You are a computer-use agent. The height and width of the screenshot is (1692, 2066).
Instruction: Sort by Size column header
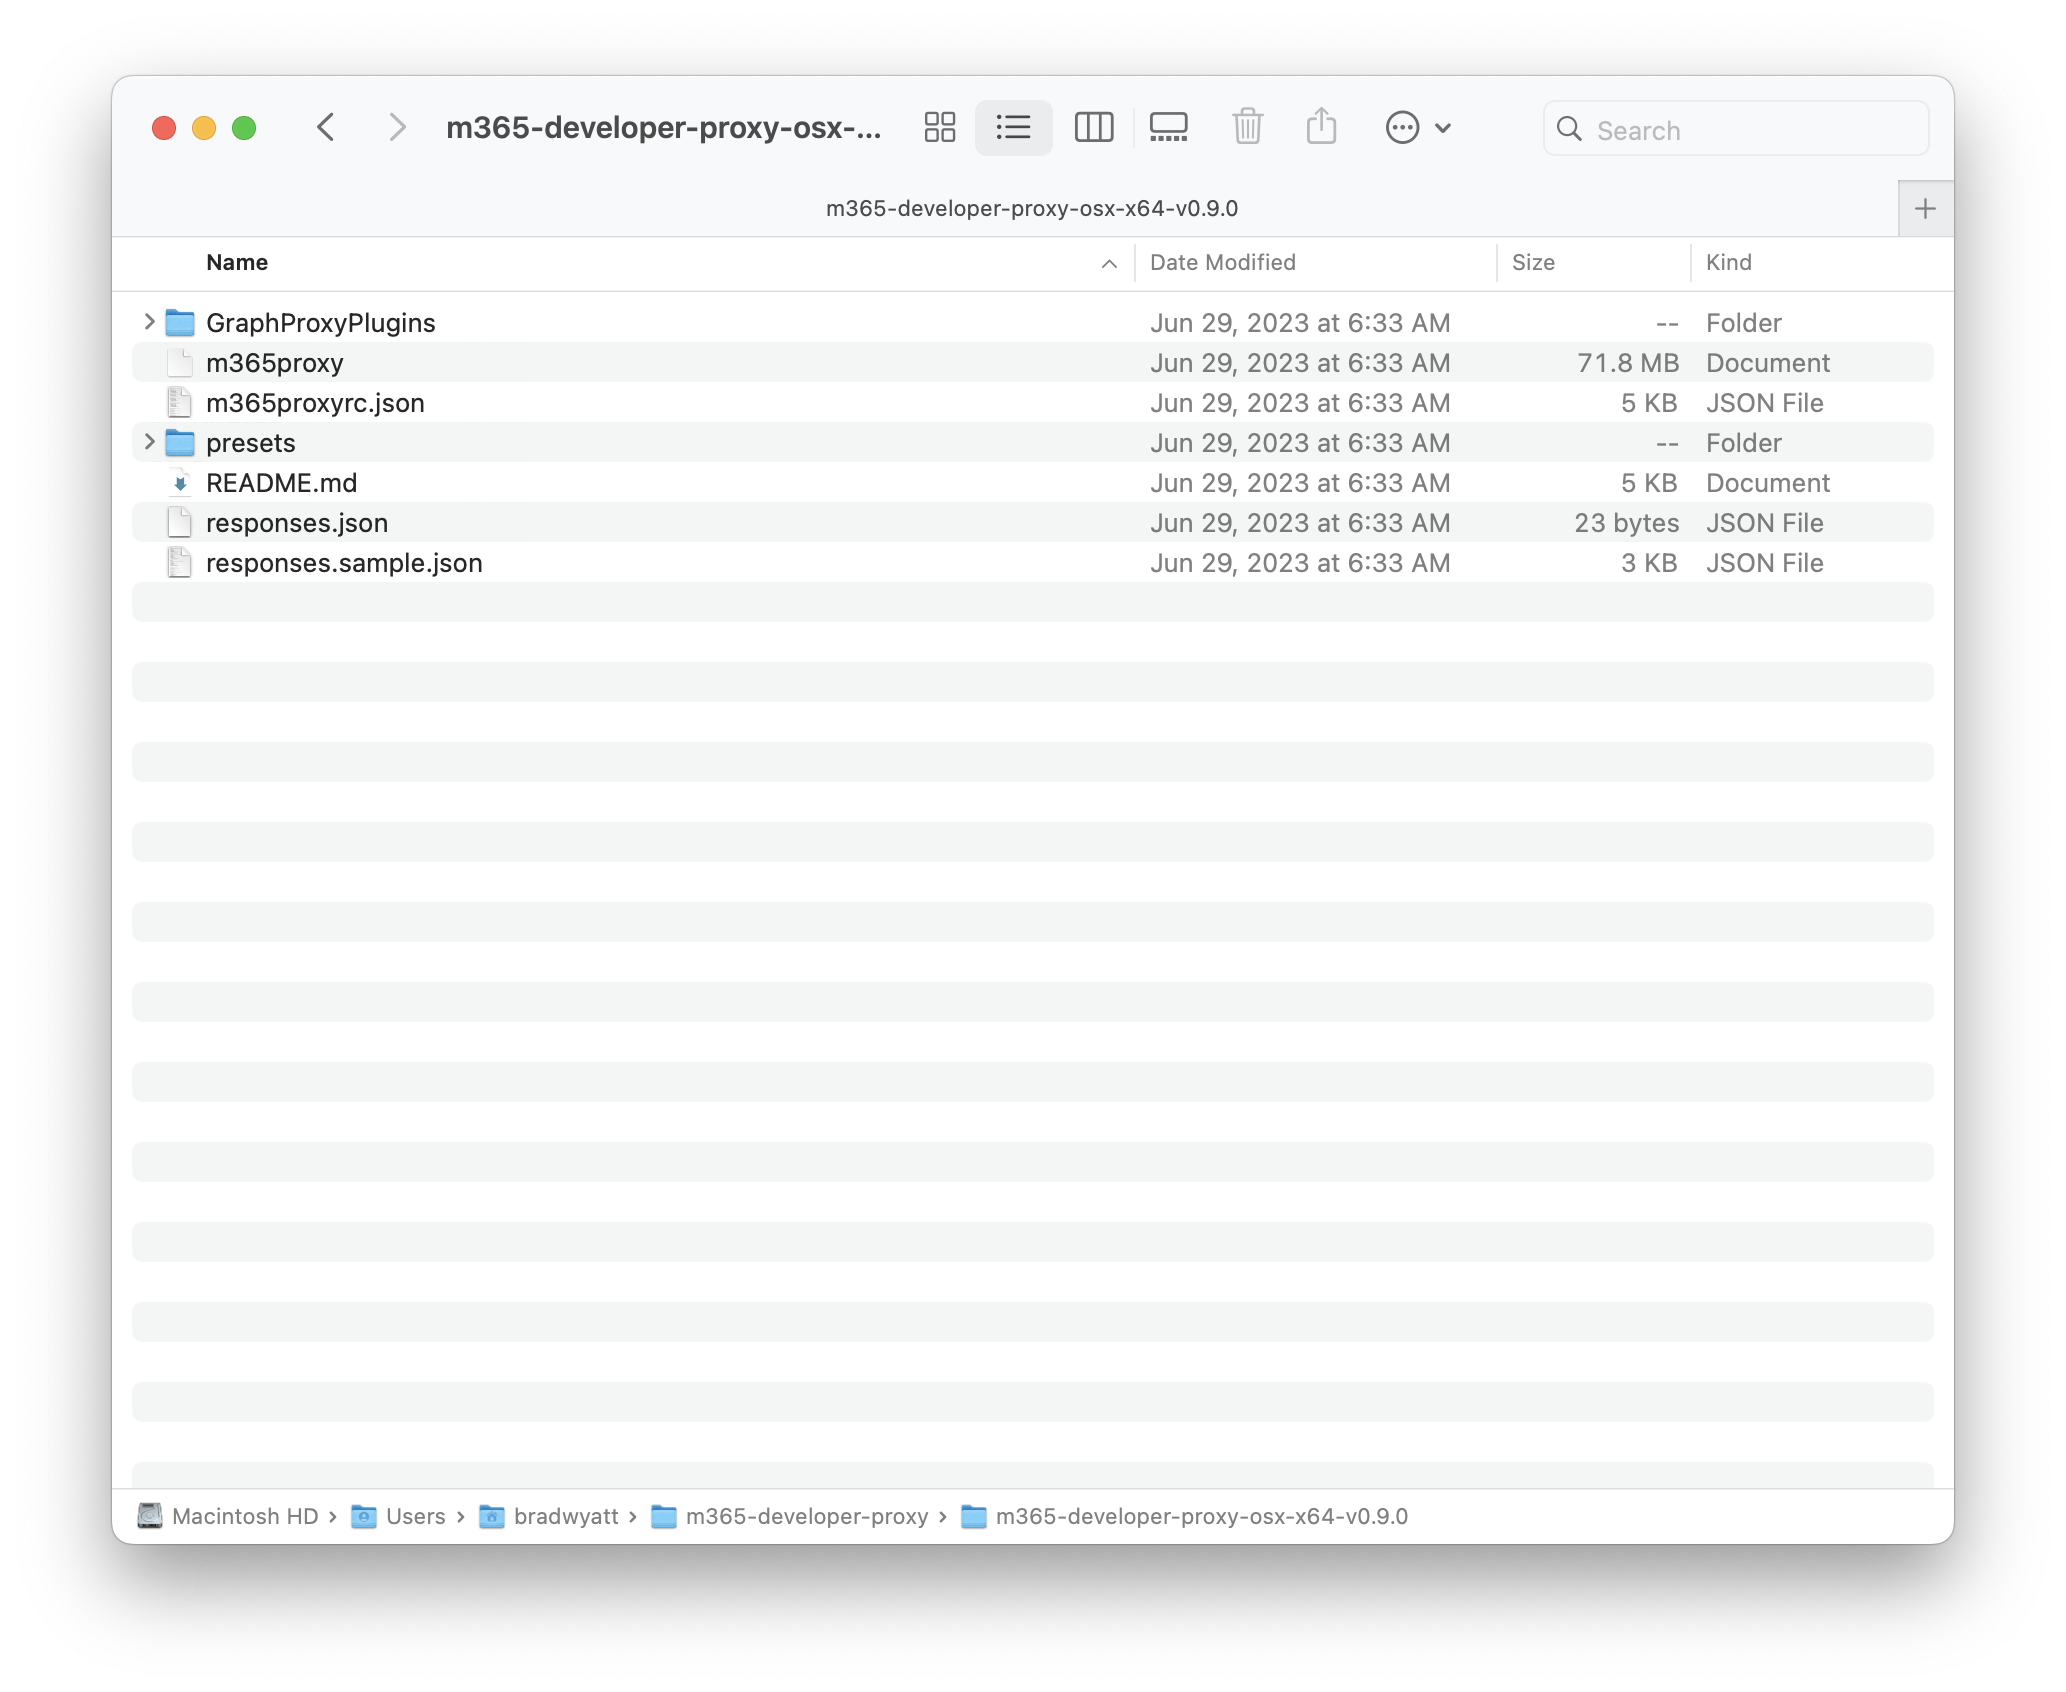pos(1533,262)
